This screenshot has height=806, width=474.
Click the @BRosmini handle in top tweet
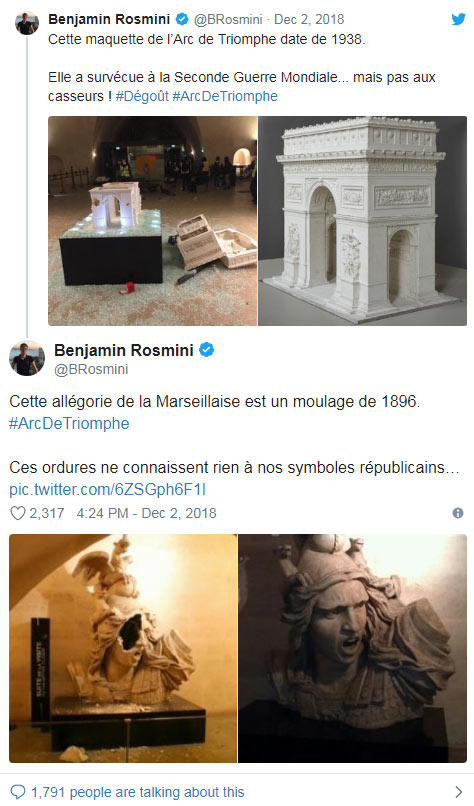(228, 20)
